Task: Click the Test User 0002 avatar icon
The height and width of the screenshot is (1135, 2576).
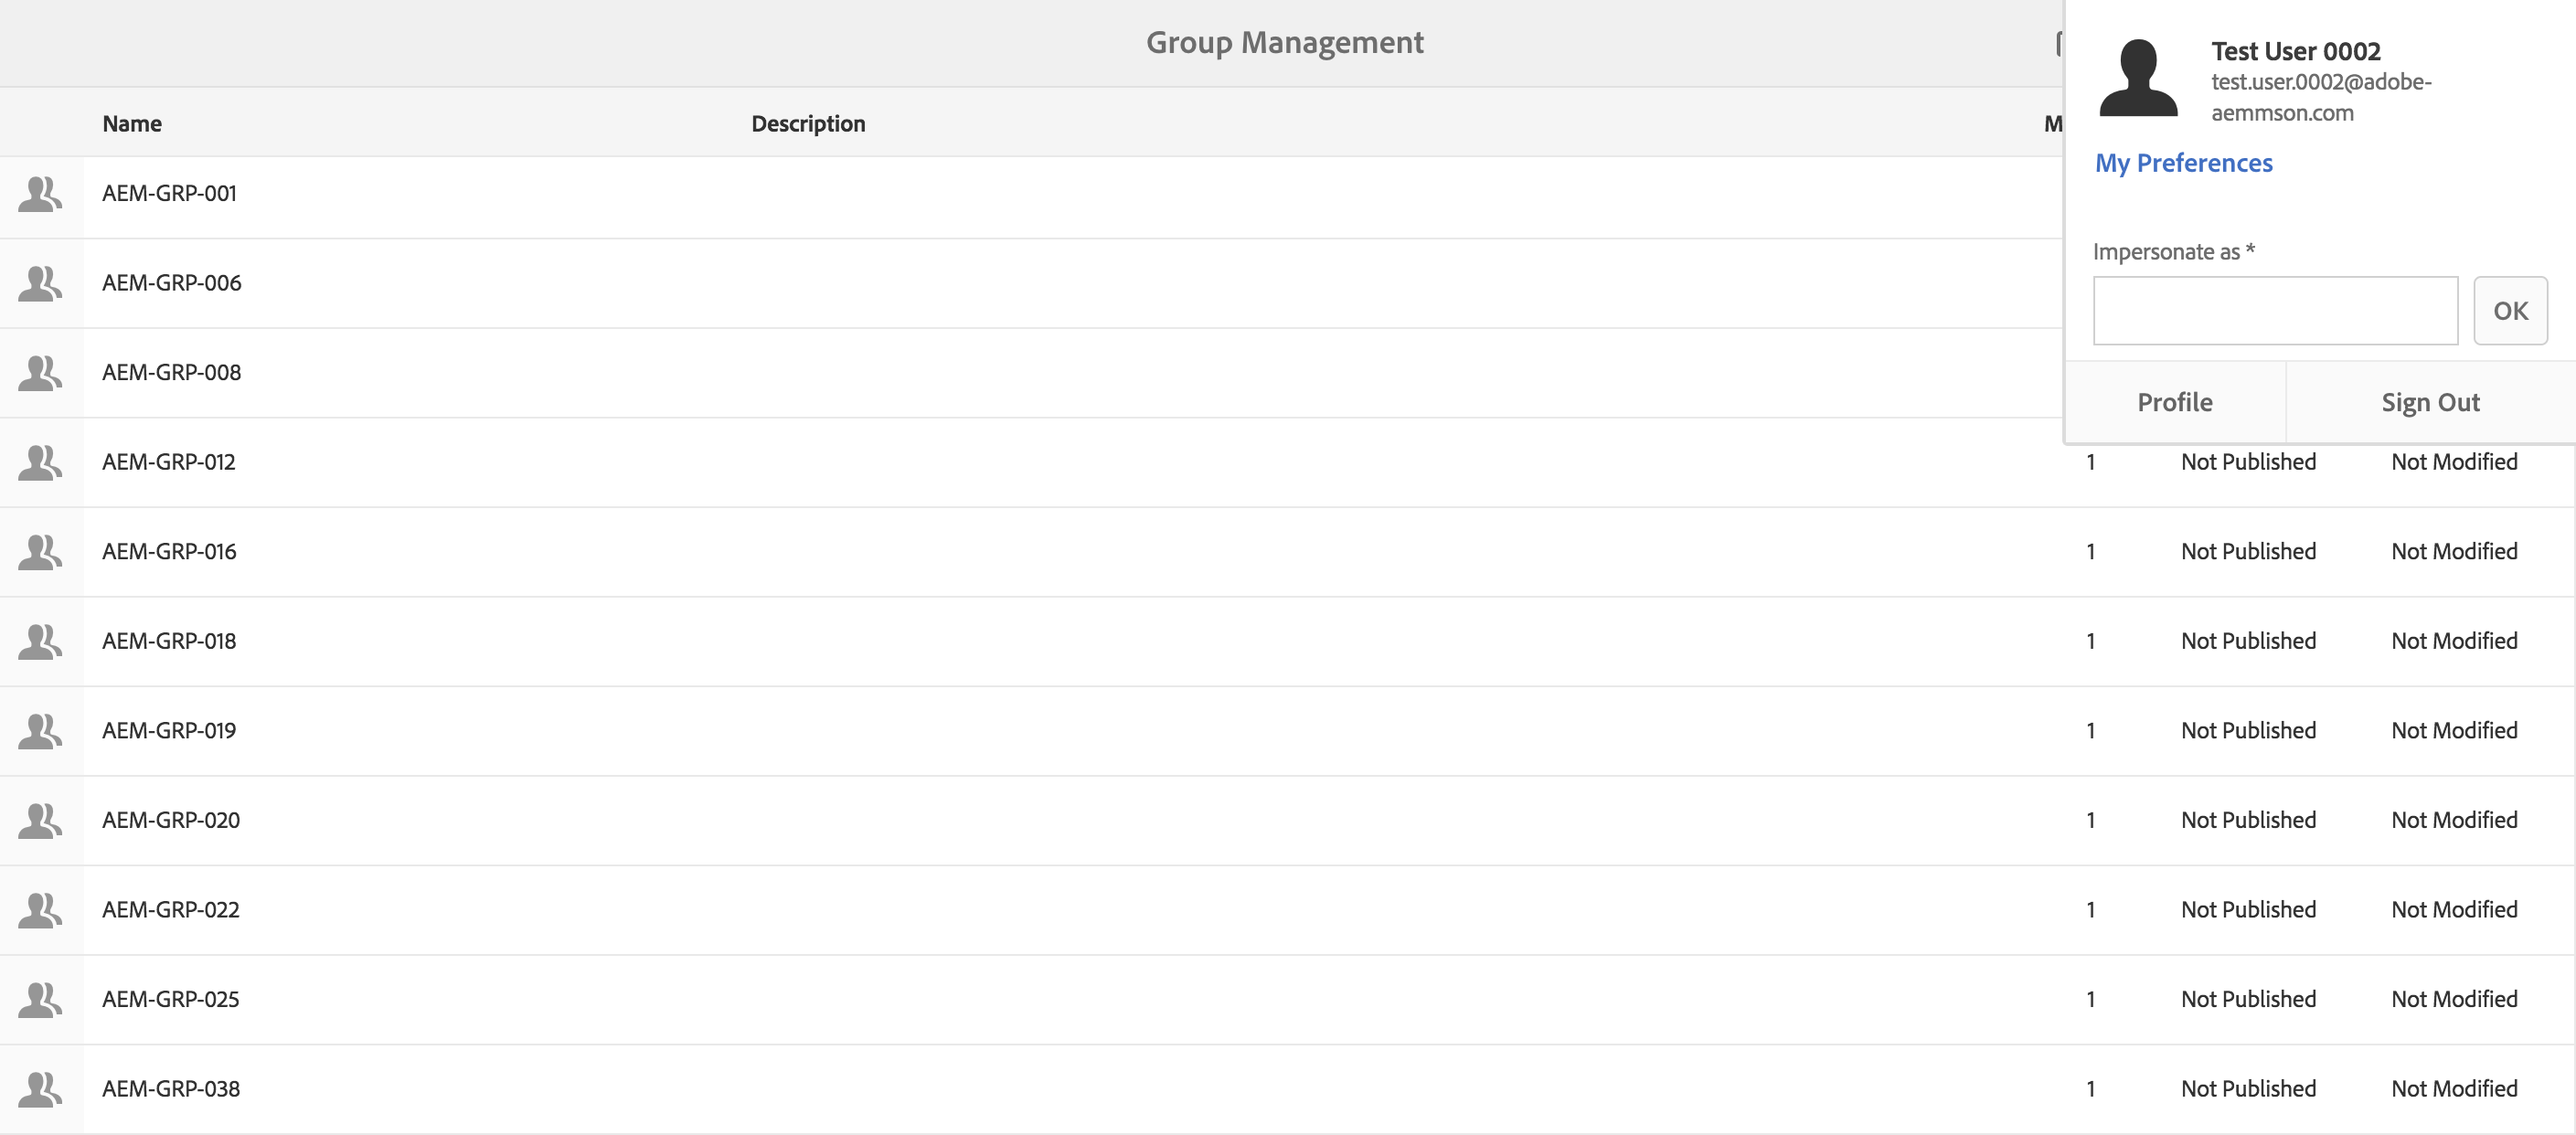Action: [2138, 78]
